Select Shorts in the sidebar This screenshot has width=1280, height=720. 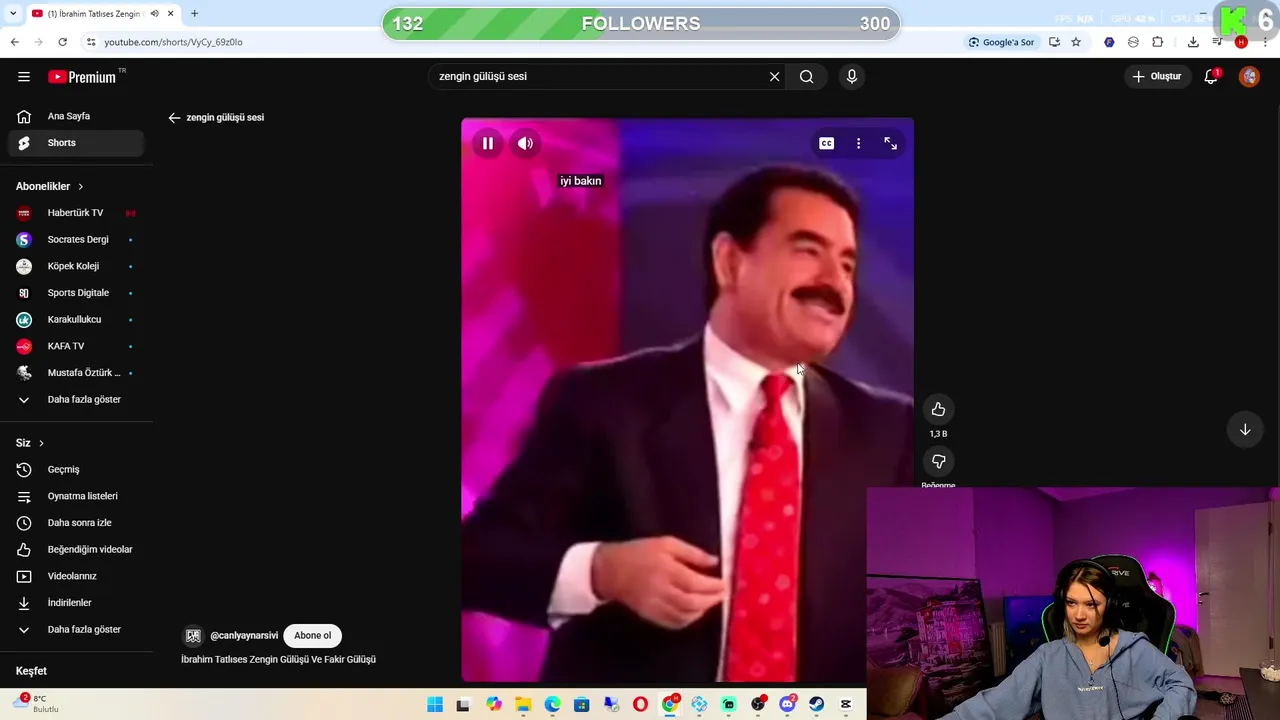click(76, 143)
